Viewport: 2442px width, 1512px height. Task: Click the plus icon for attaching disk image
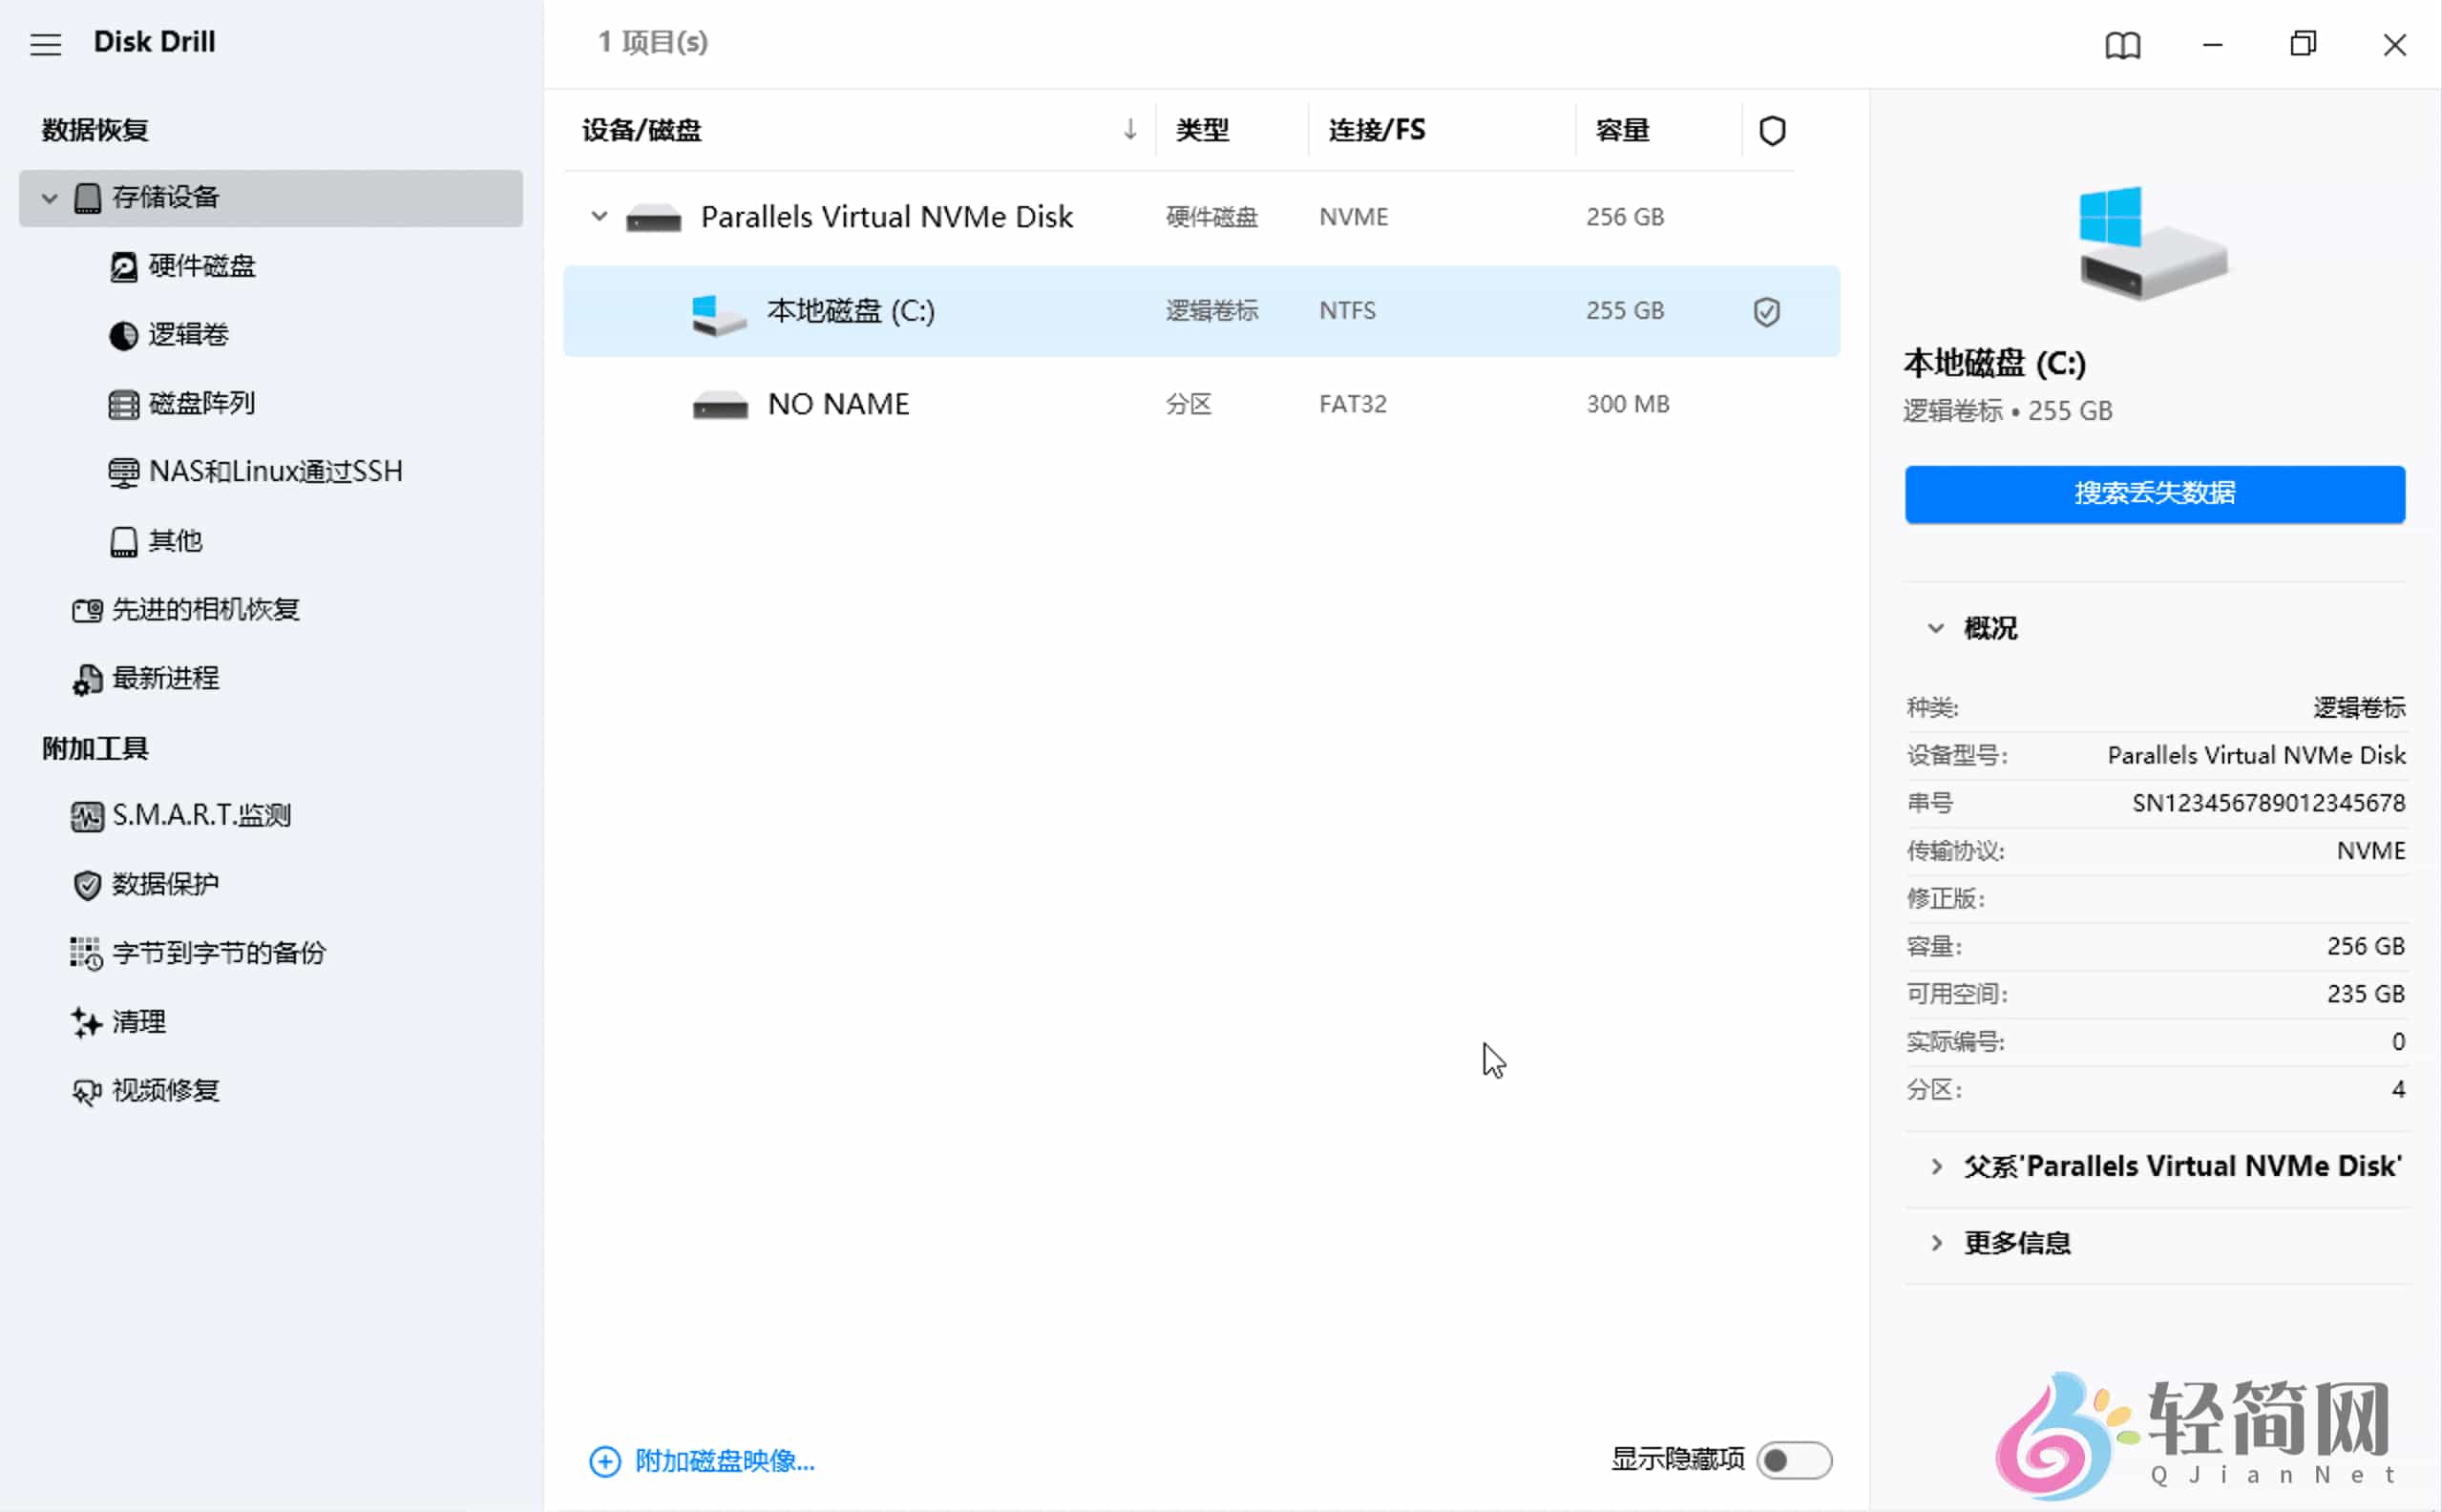(x=604, y=1461)
